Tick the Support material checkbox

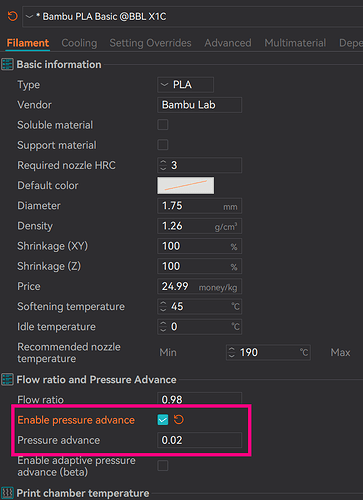(163, 145)
